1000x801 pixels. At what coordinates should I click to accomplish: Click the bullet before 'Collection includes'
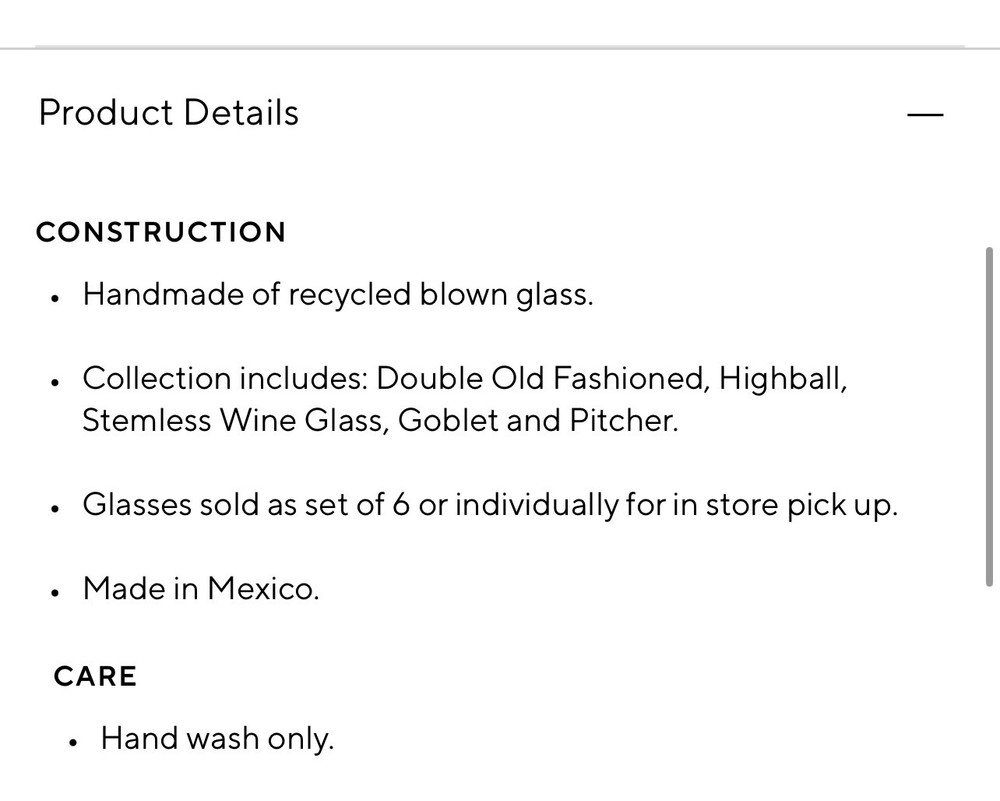tap(56, 381)
